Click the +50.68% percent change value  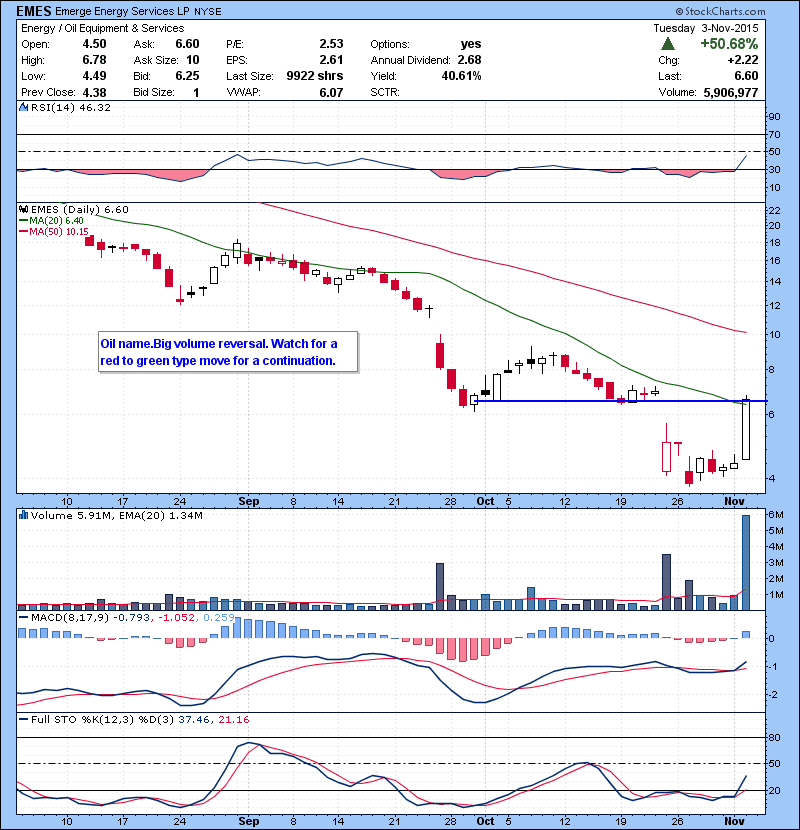click(729, 44)
